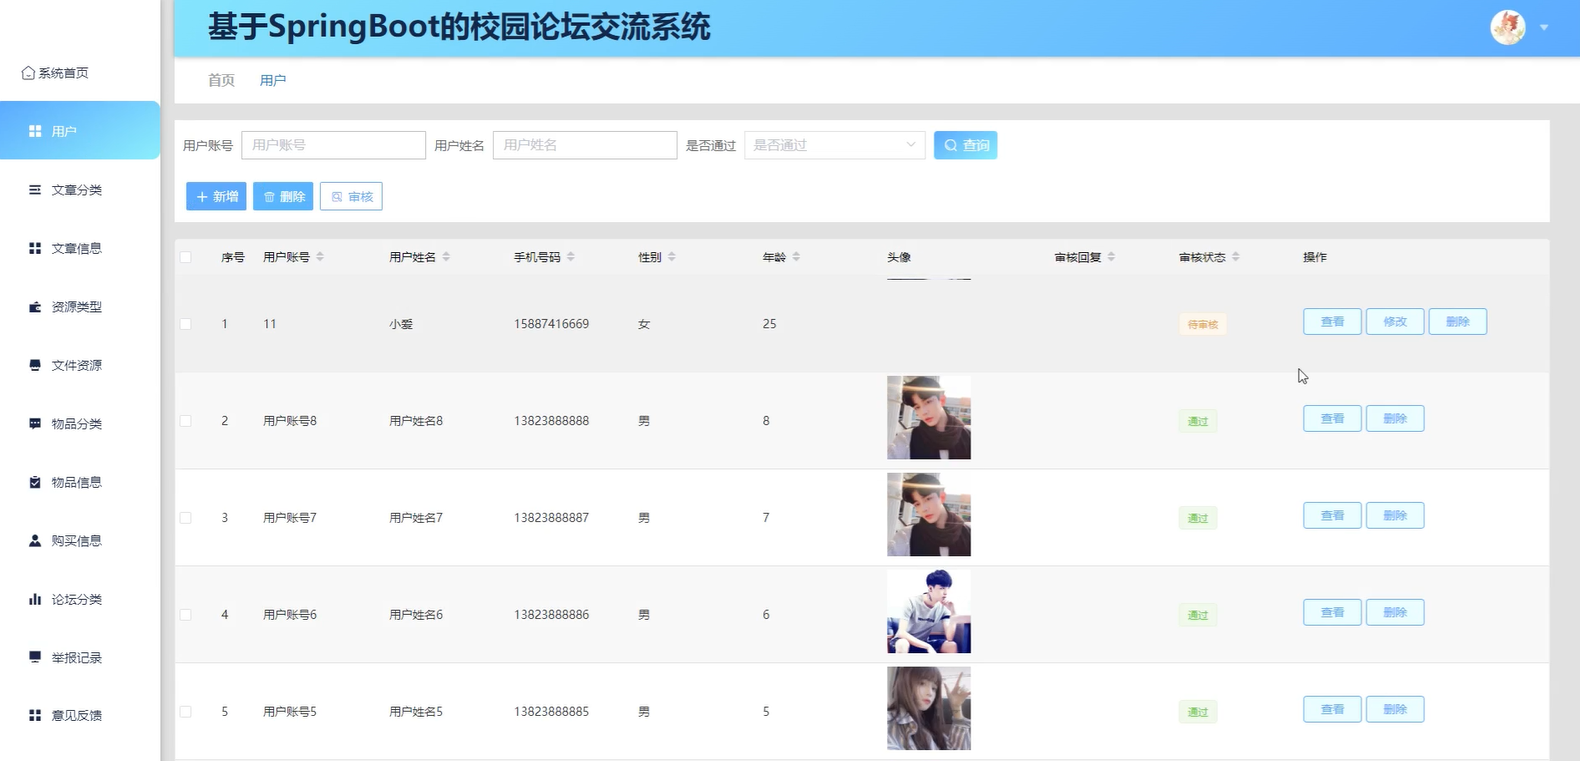The height and width of the screenshot is (761, 1580).
Task: Click 修改 for user 小爱
Action: (1395, 321)
